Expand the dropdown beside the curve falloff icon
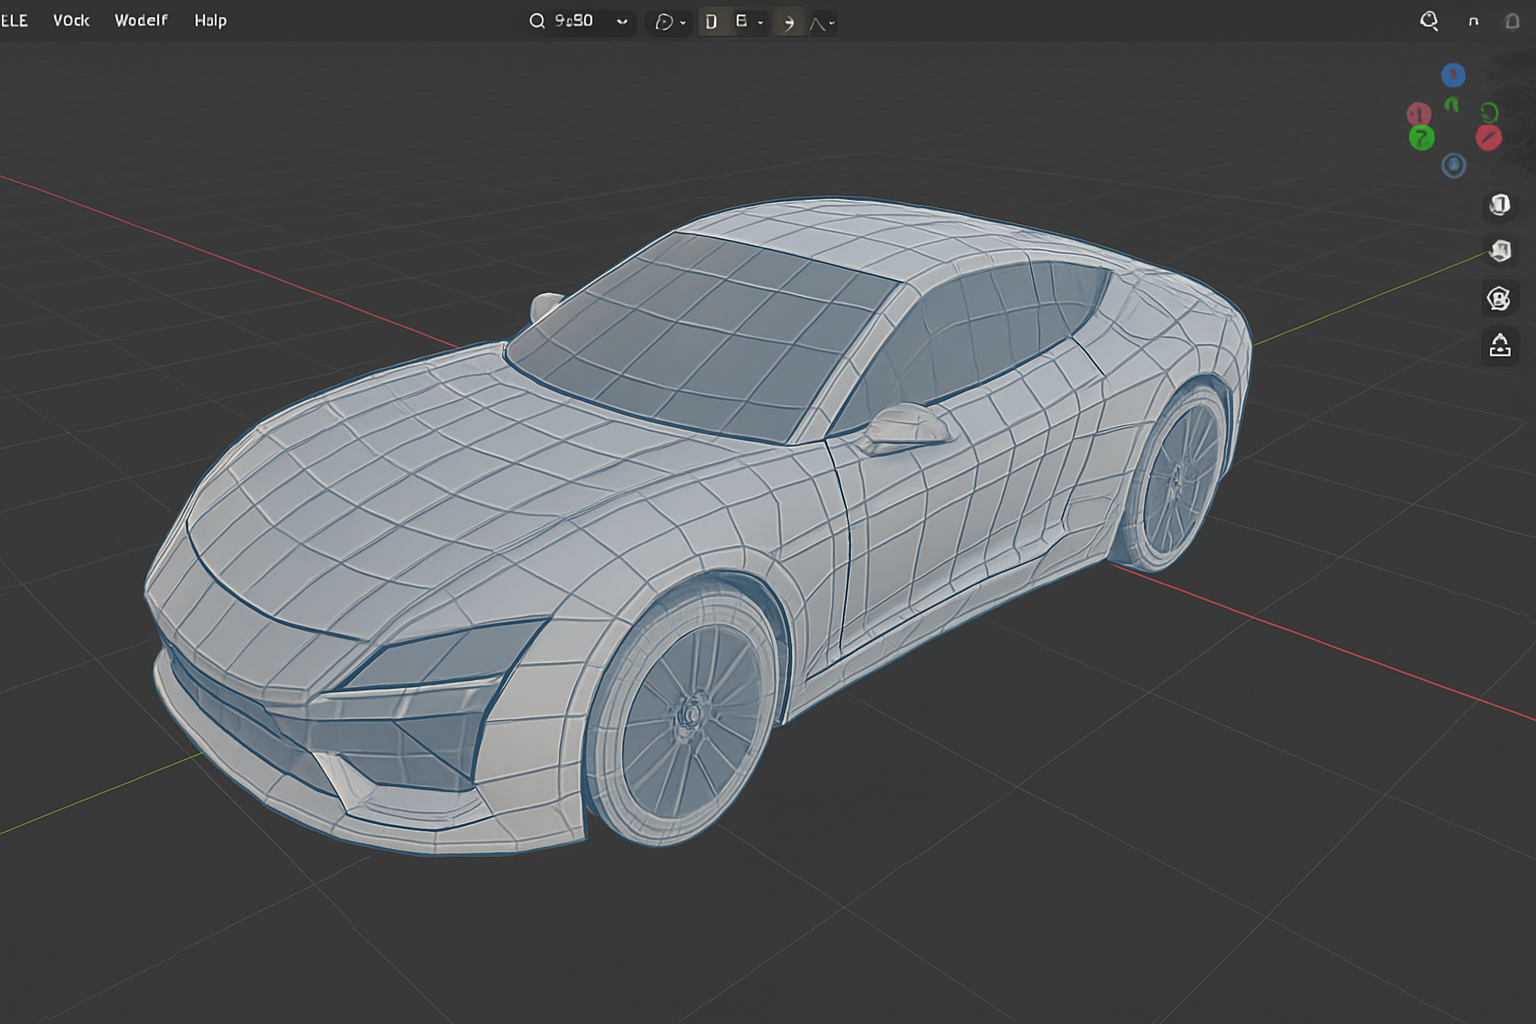Viewport: 1536px width, 1024px height. 832,23
